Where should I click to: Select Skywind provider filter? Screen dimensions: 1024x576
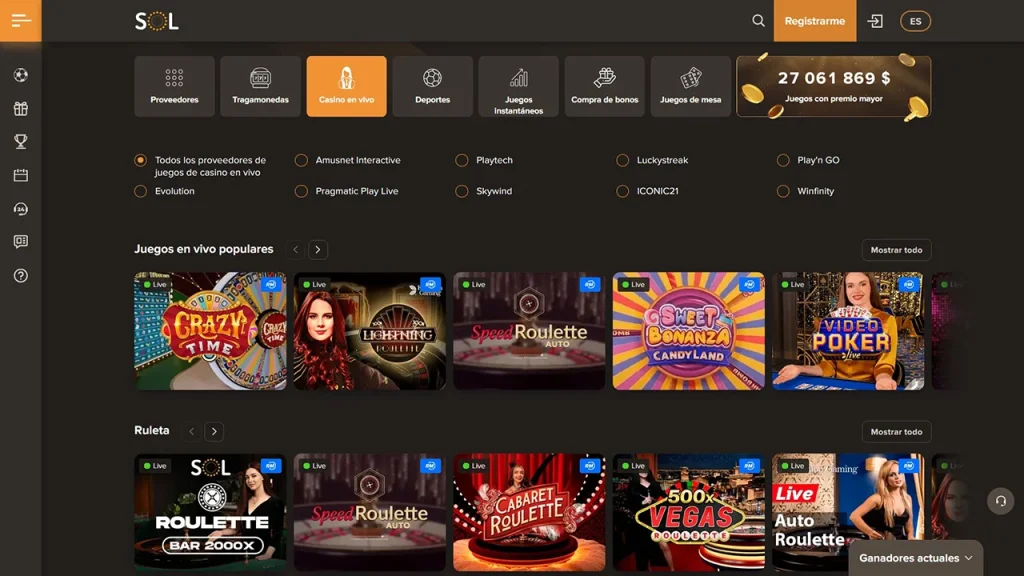coord(462,191)
